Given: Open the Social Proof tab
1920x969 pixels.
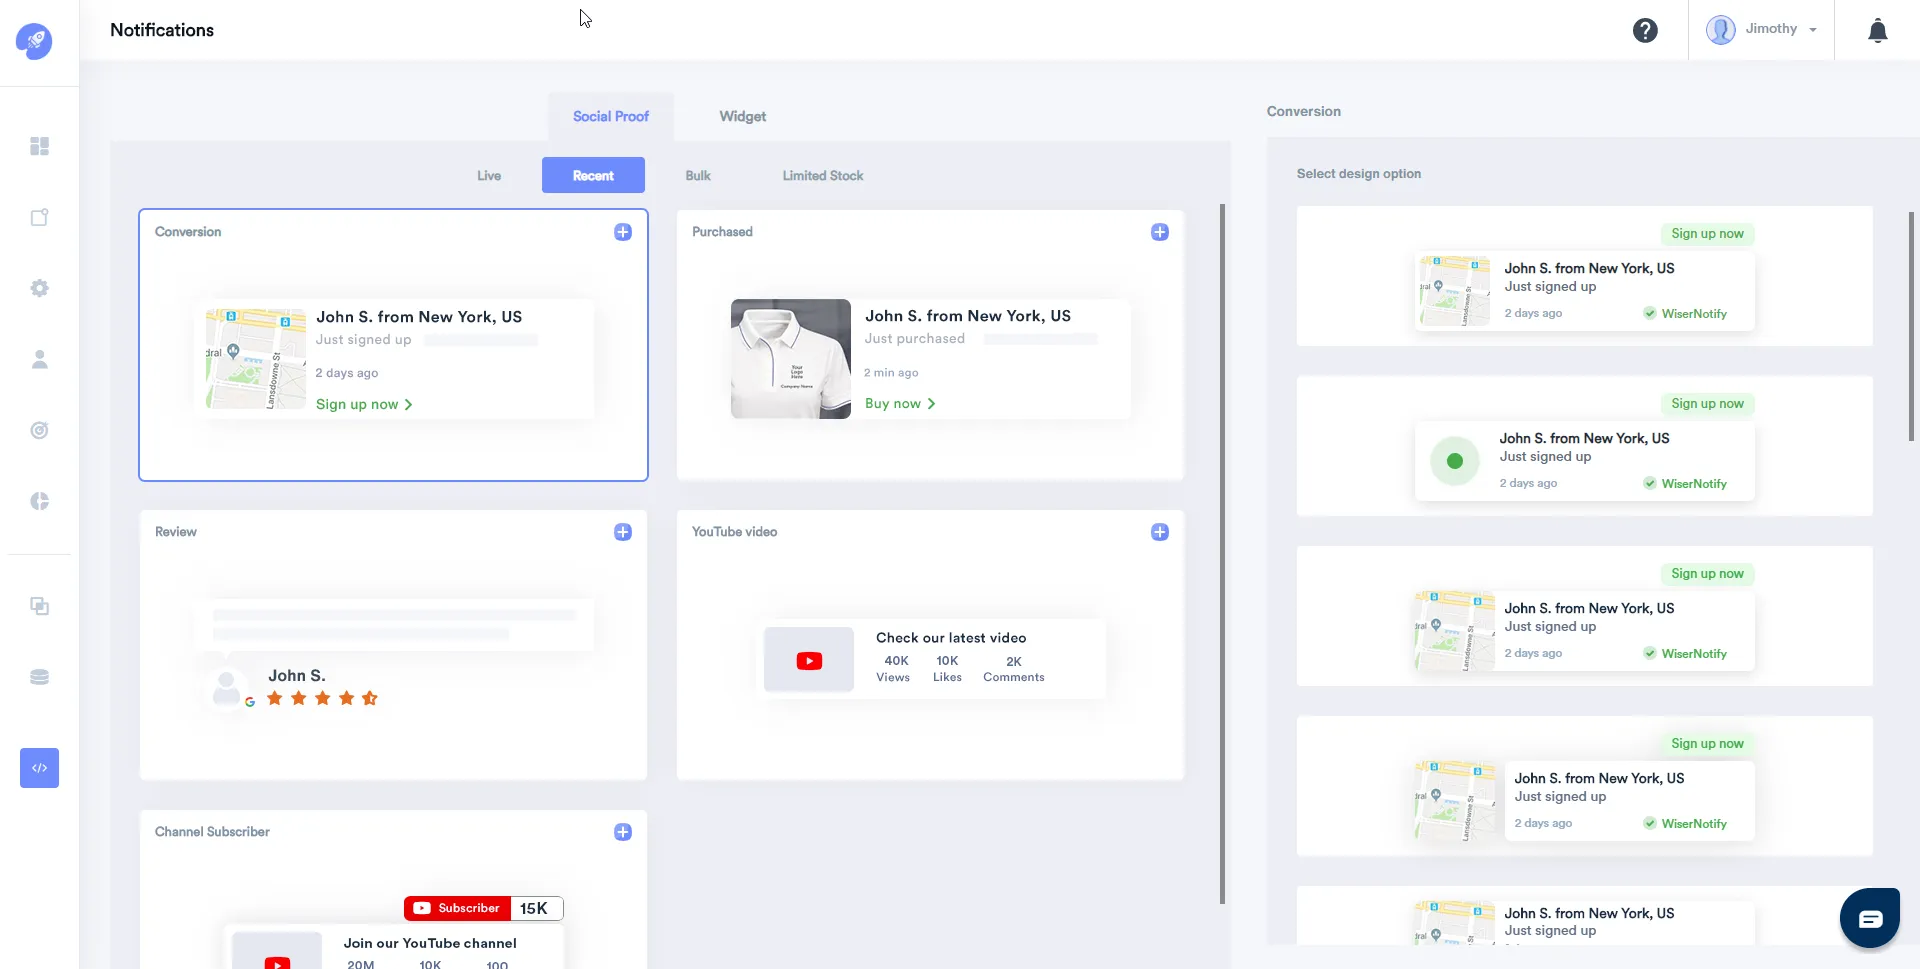Looking at the screenshot, I should click(610, 116).
